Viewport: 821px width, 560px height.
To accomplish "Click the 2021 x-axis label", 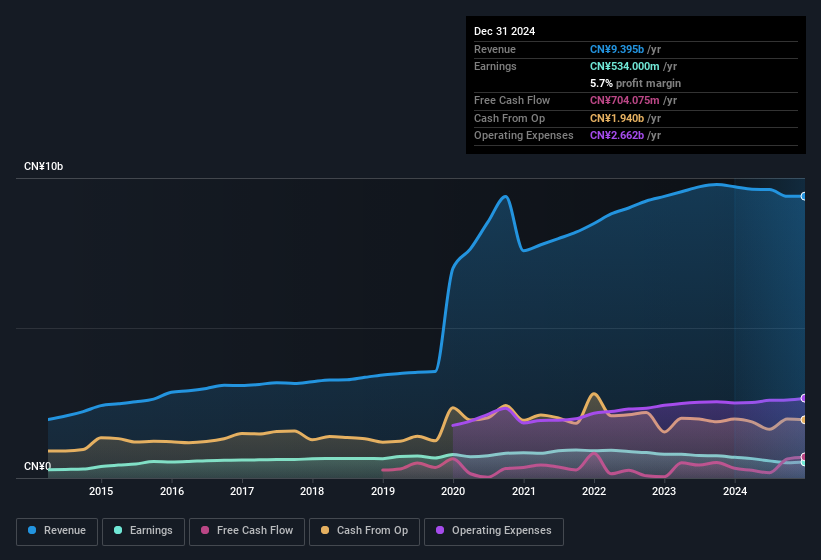I will (524, 491).
